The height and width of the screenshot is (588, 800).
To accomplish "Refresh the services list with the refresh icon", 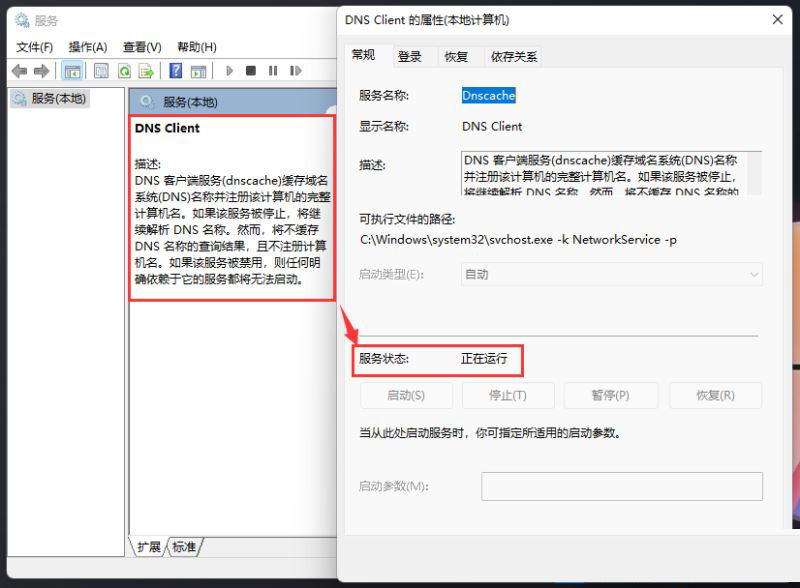I will (x=125, y=70).
